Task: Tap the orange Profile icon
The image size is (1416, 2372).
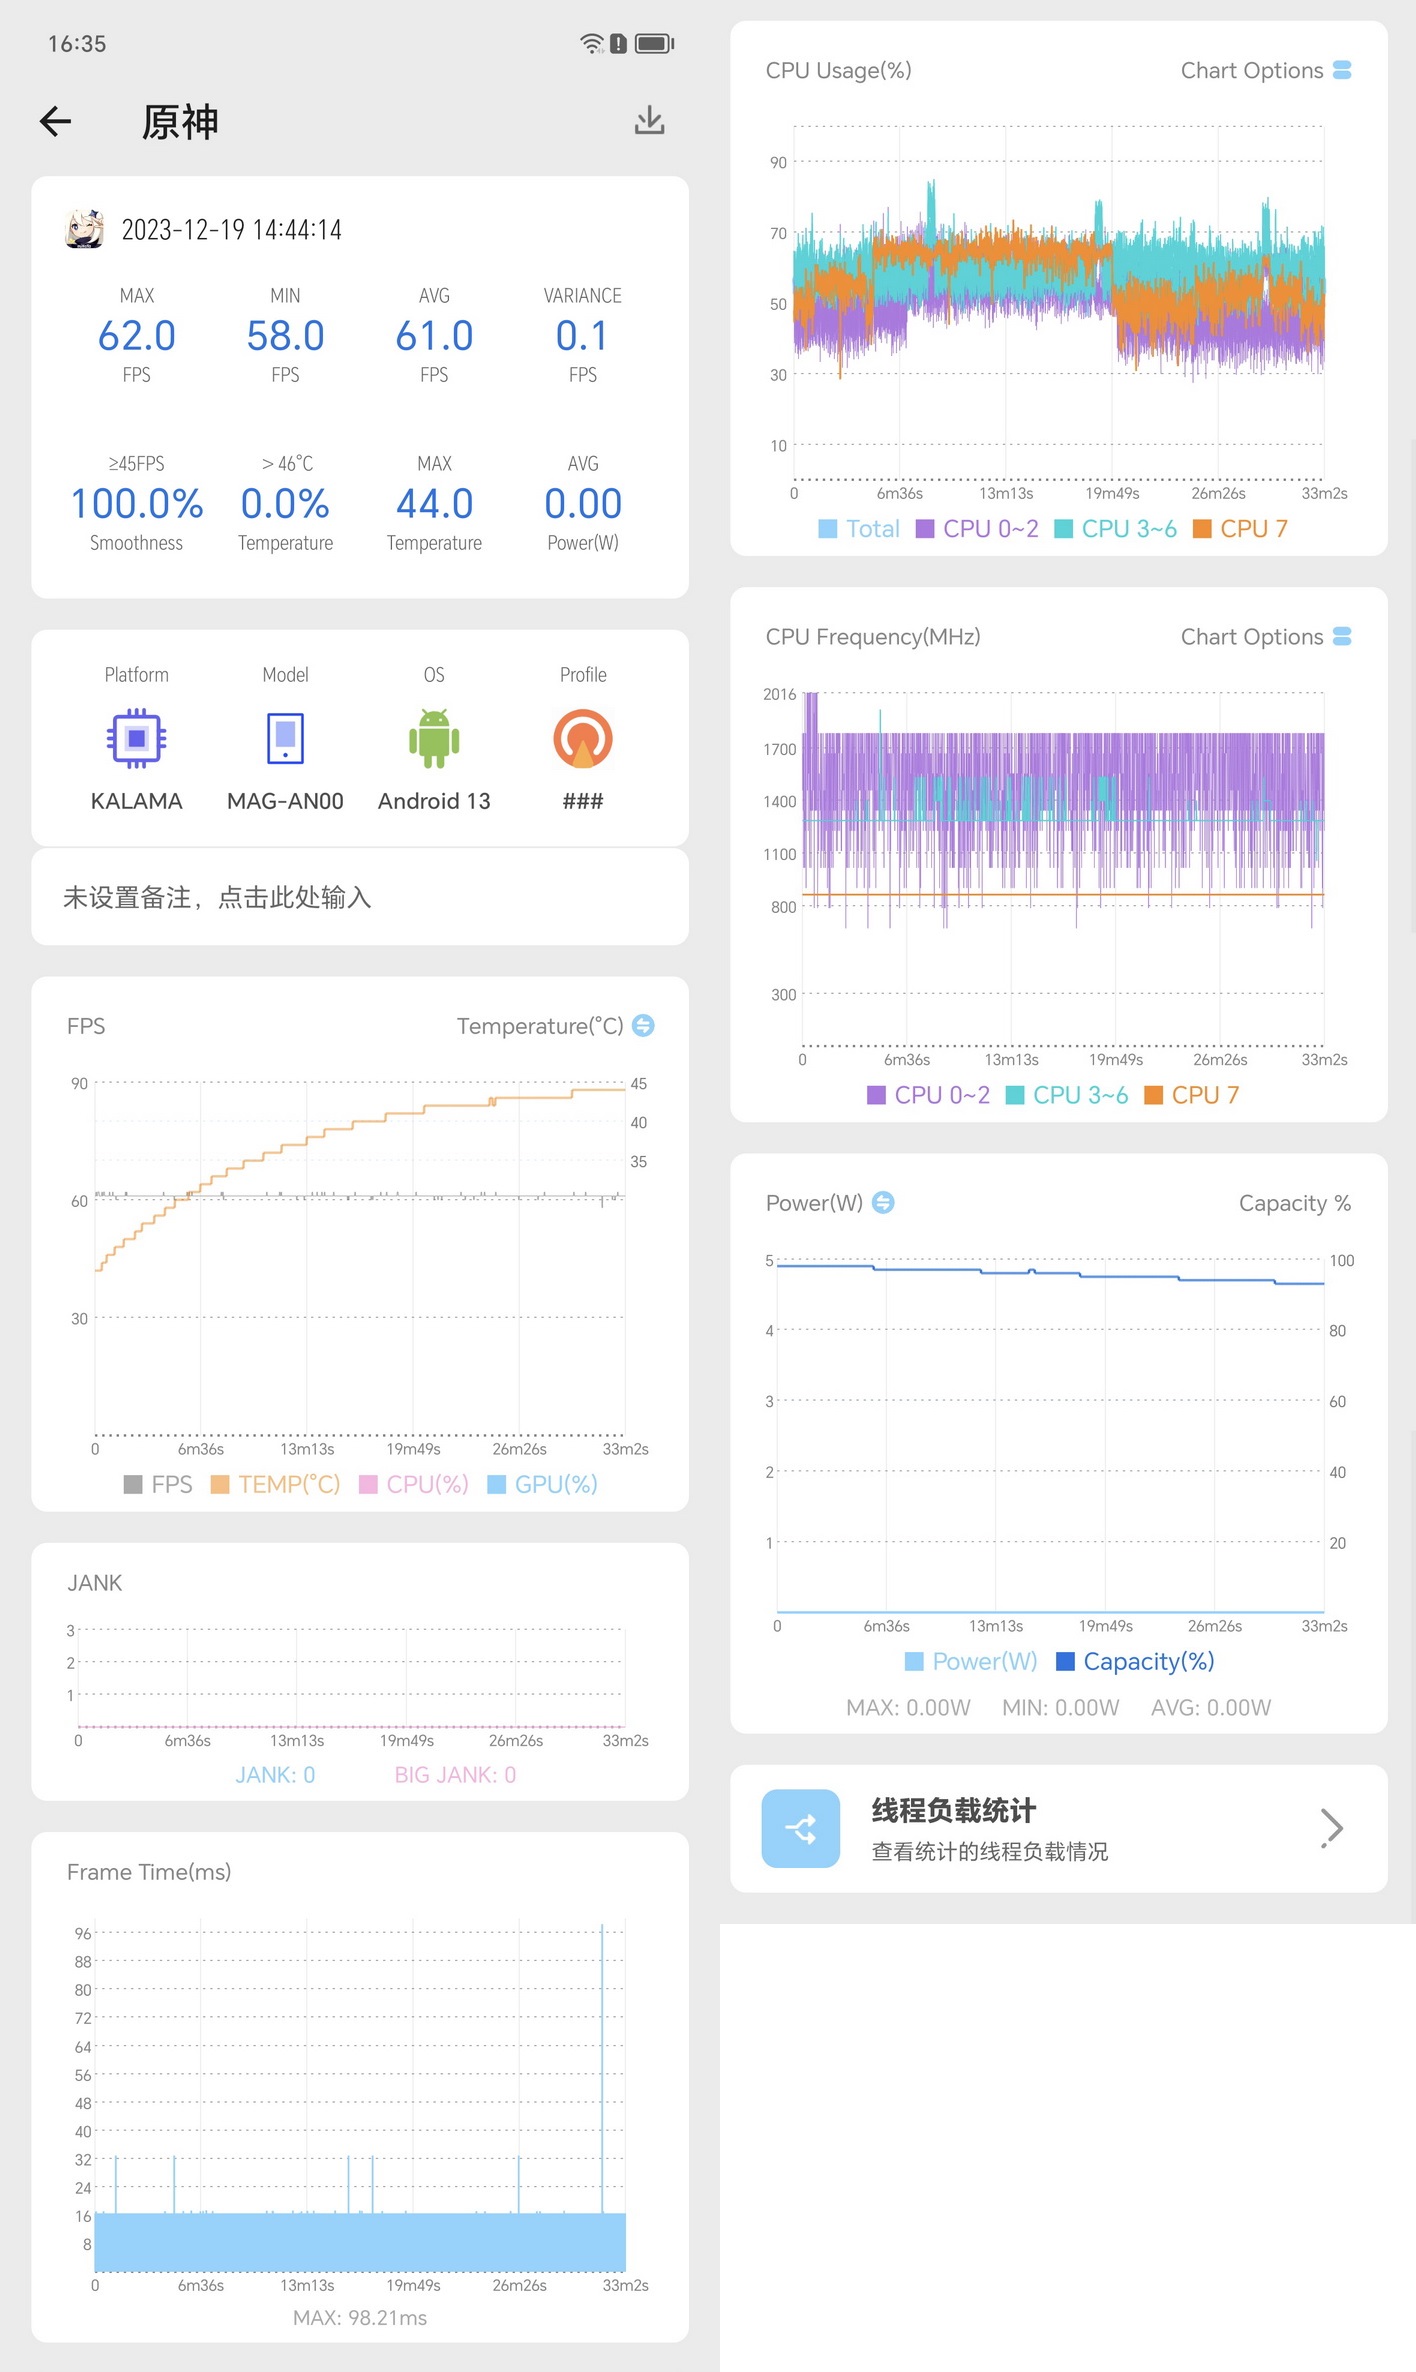Action: point(583,739)
